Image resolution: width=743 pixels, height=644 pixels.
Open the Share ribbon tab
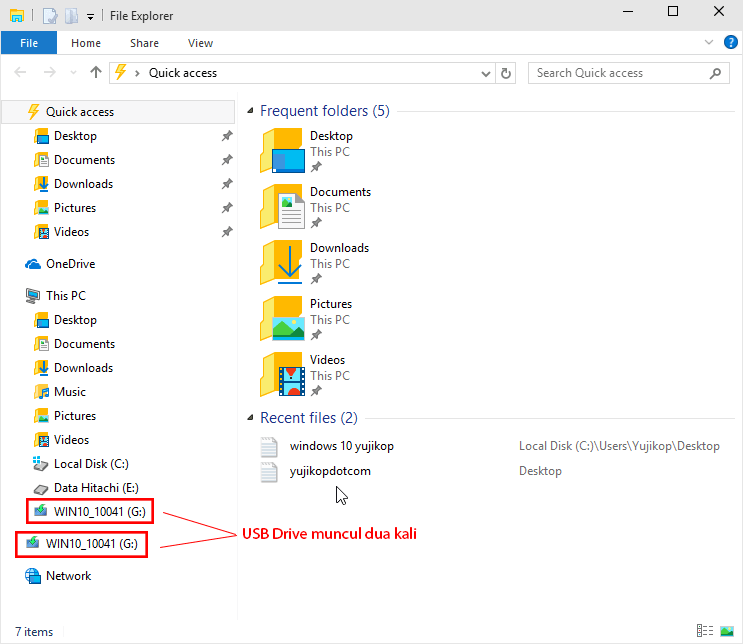pos(144,43)
